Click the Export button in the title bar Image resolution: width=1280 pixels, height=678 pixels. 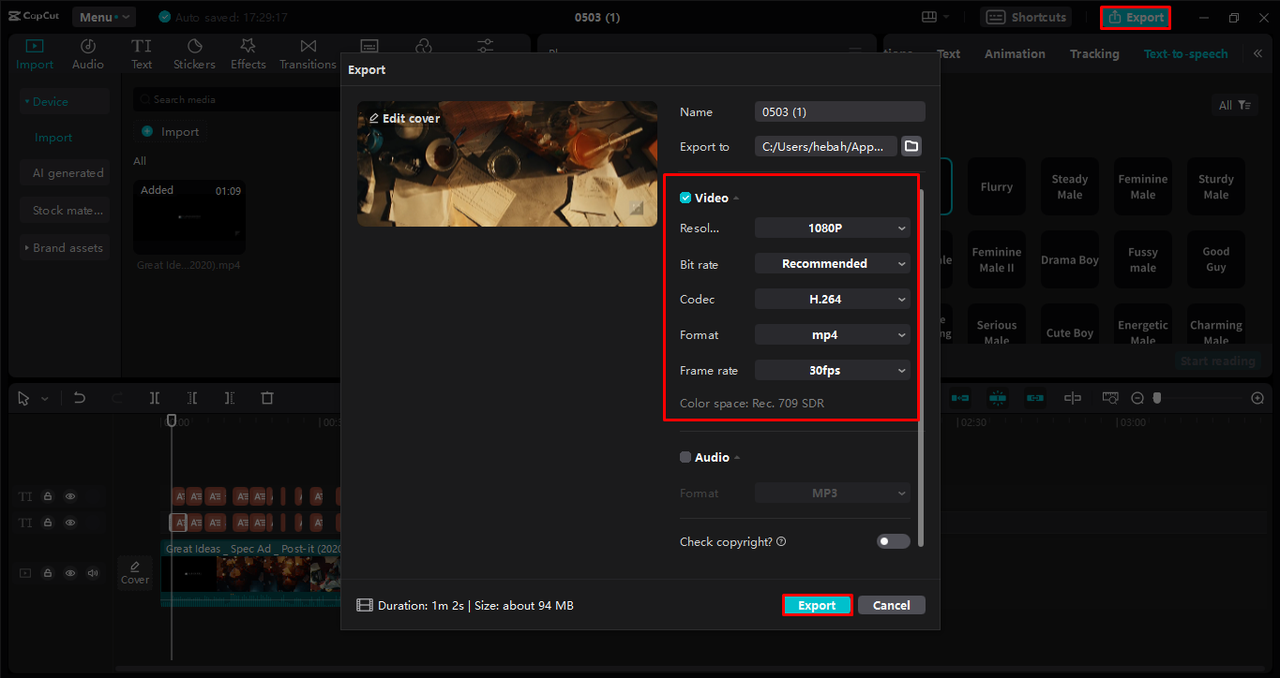coord(1135,17)
